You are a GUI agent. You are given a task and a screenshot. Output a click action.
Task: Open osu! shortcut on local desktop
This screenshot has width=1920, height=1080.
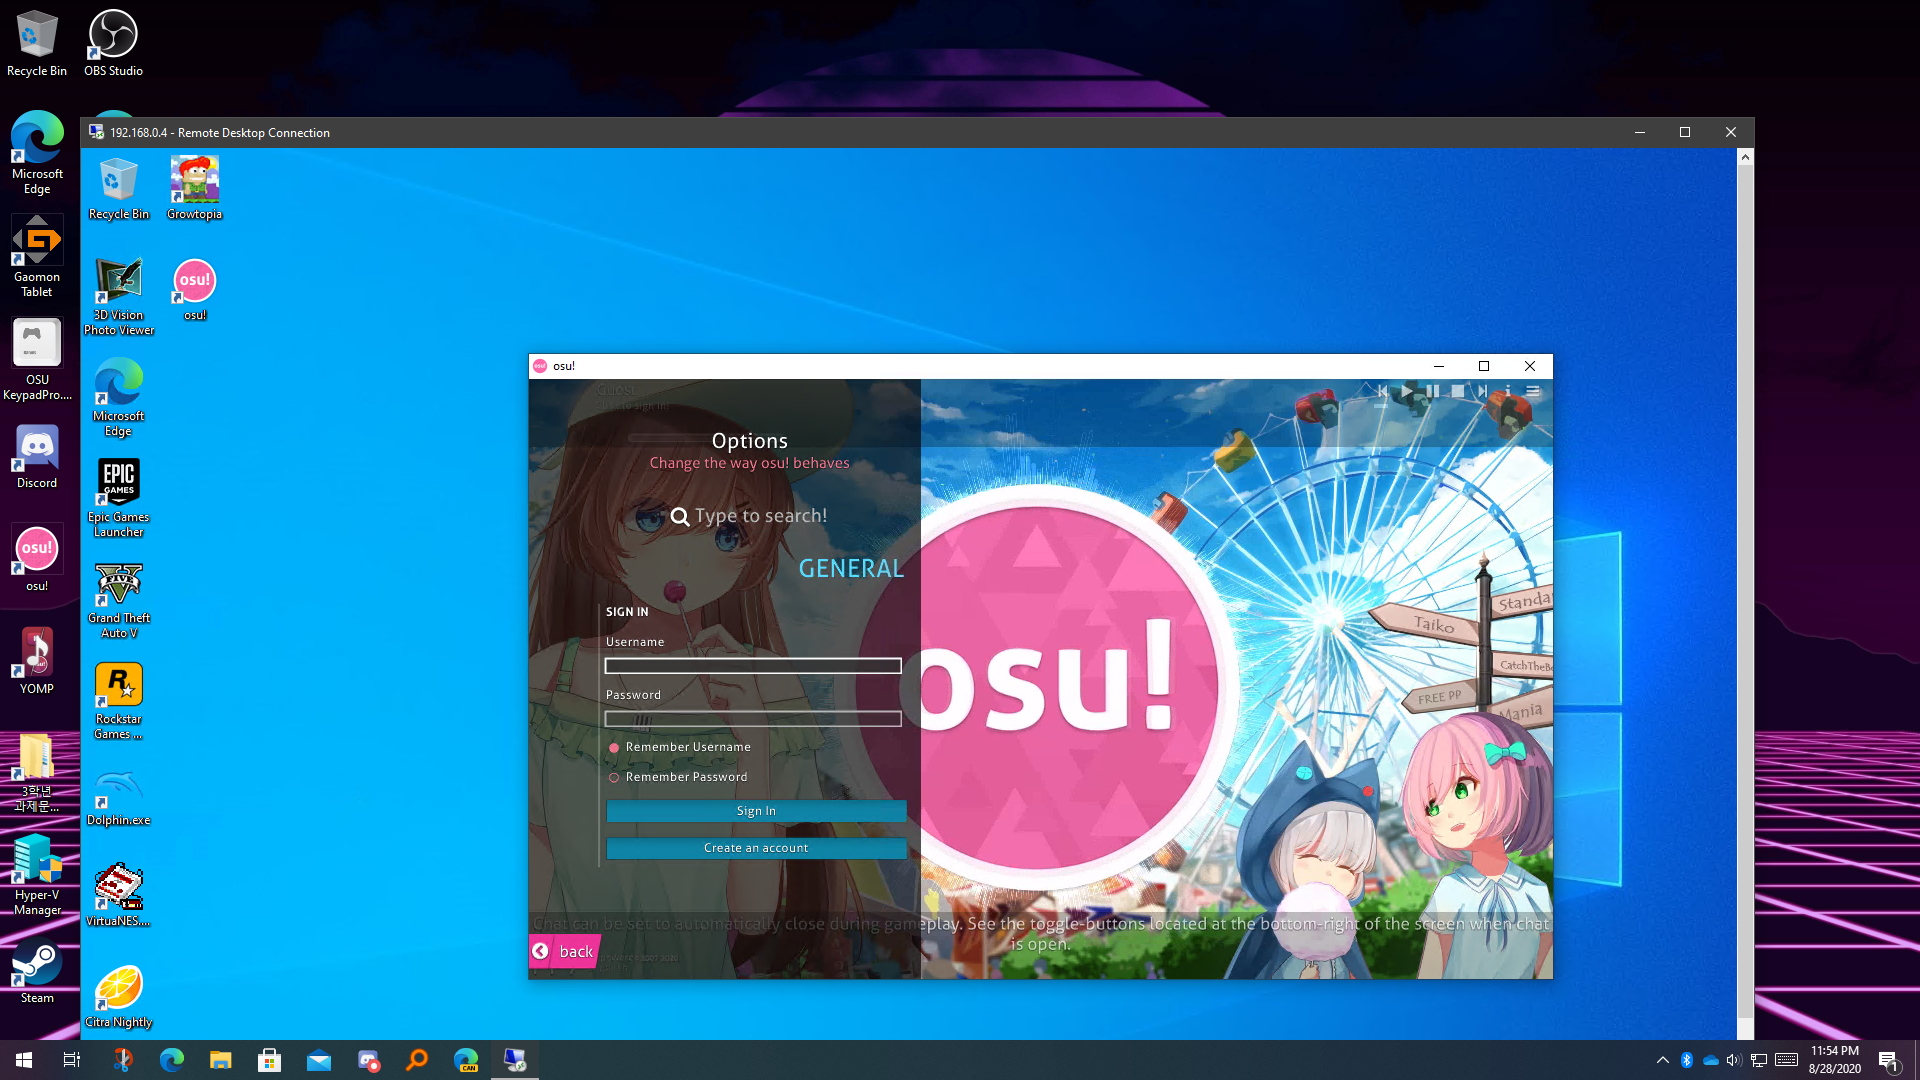pyautogui.click(x=37, y=560)
